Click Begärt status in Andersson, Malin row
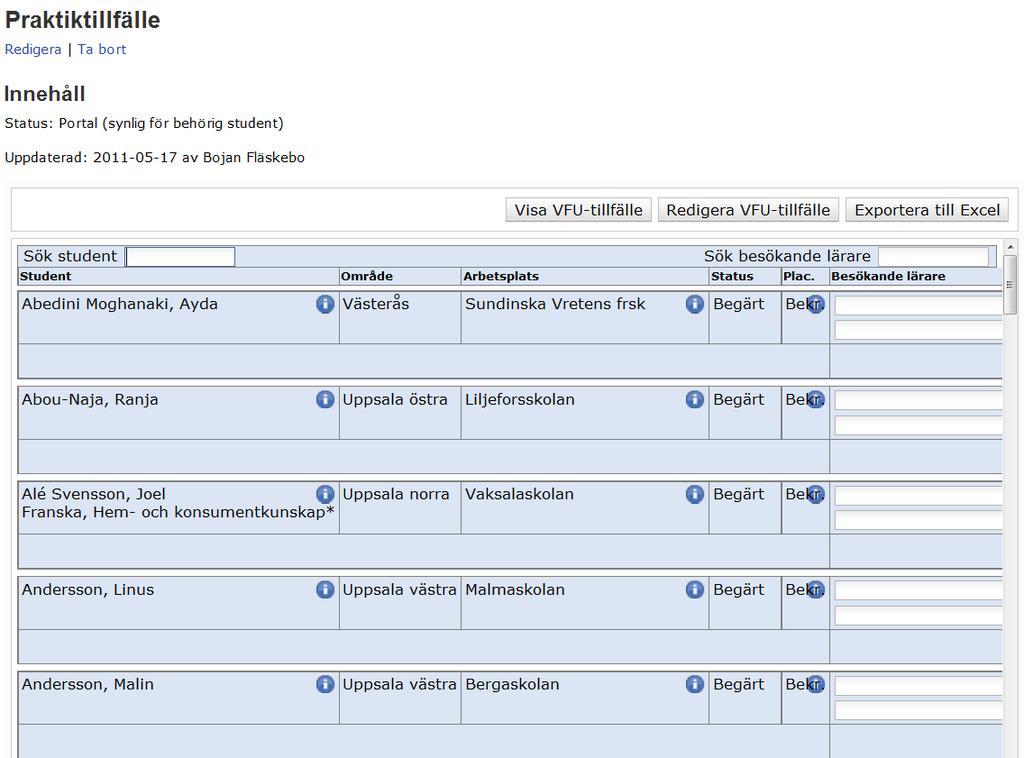1024x758 pixels. coord(739,684)
